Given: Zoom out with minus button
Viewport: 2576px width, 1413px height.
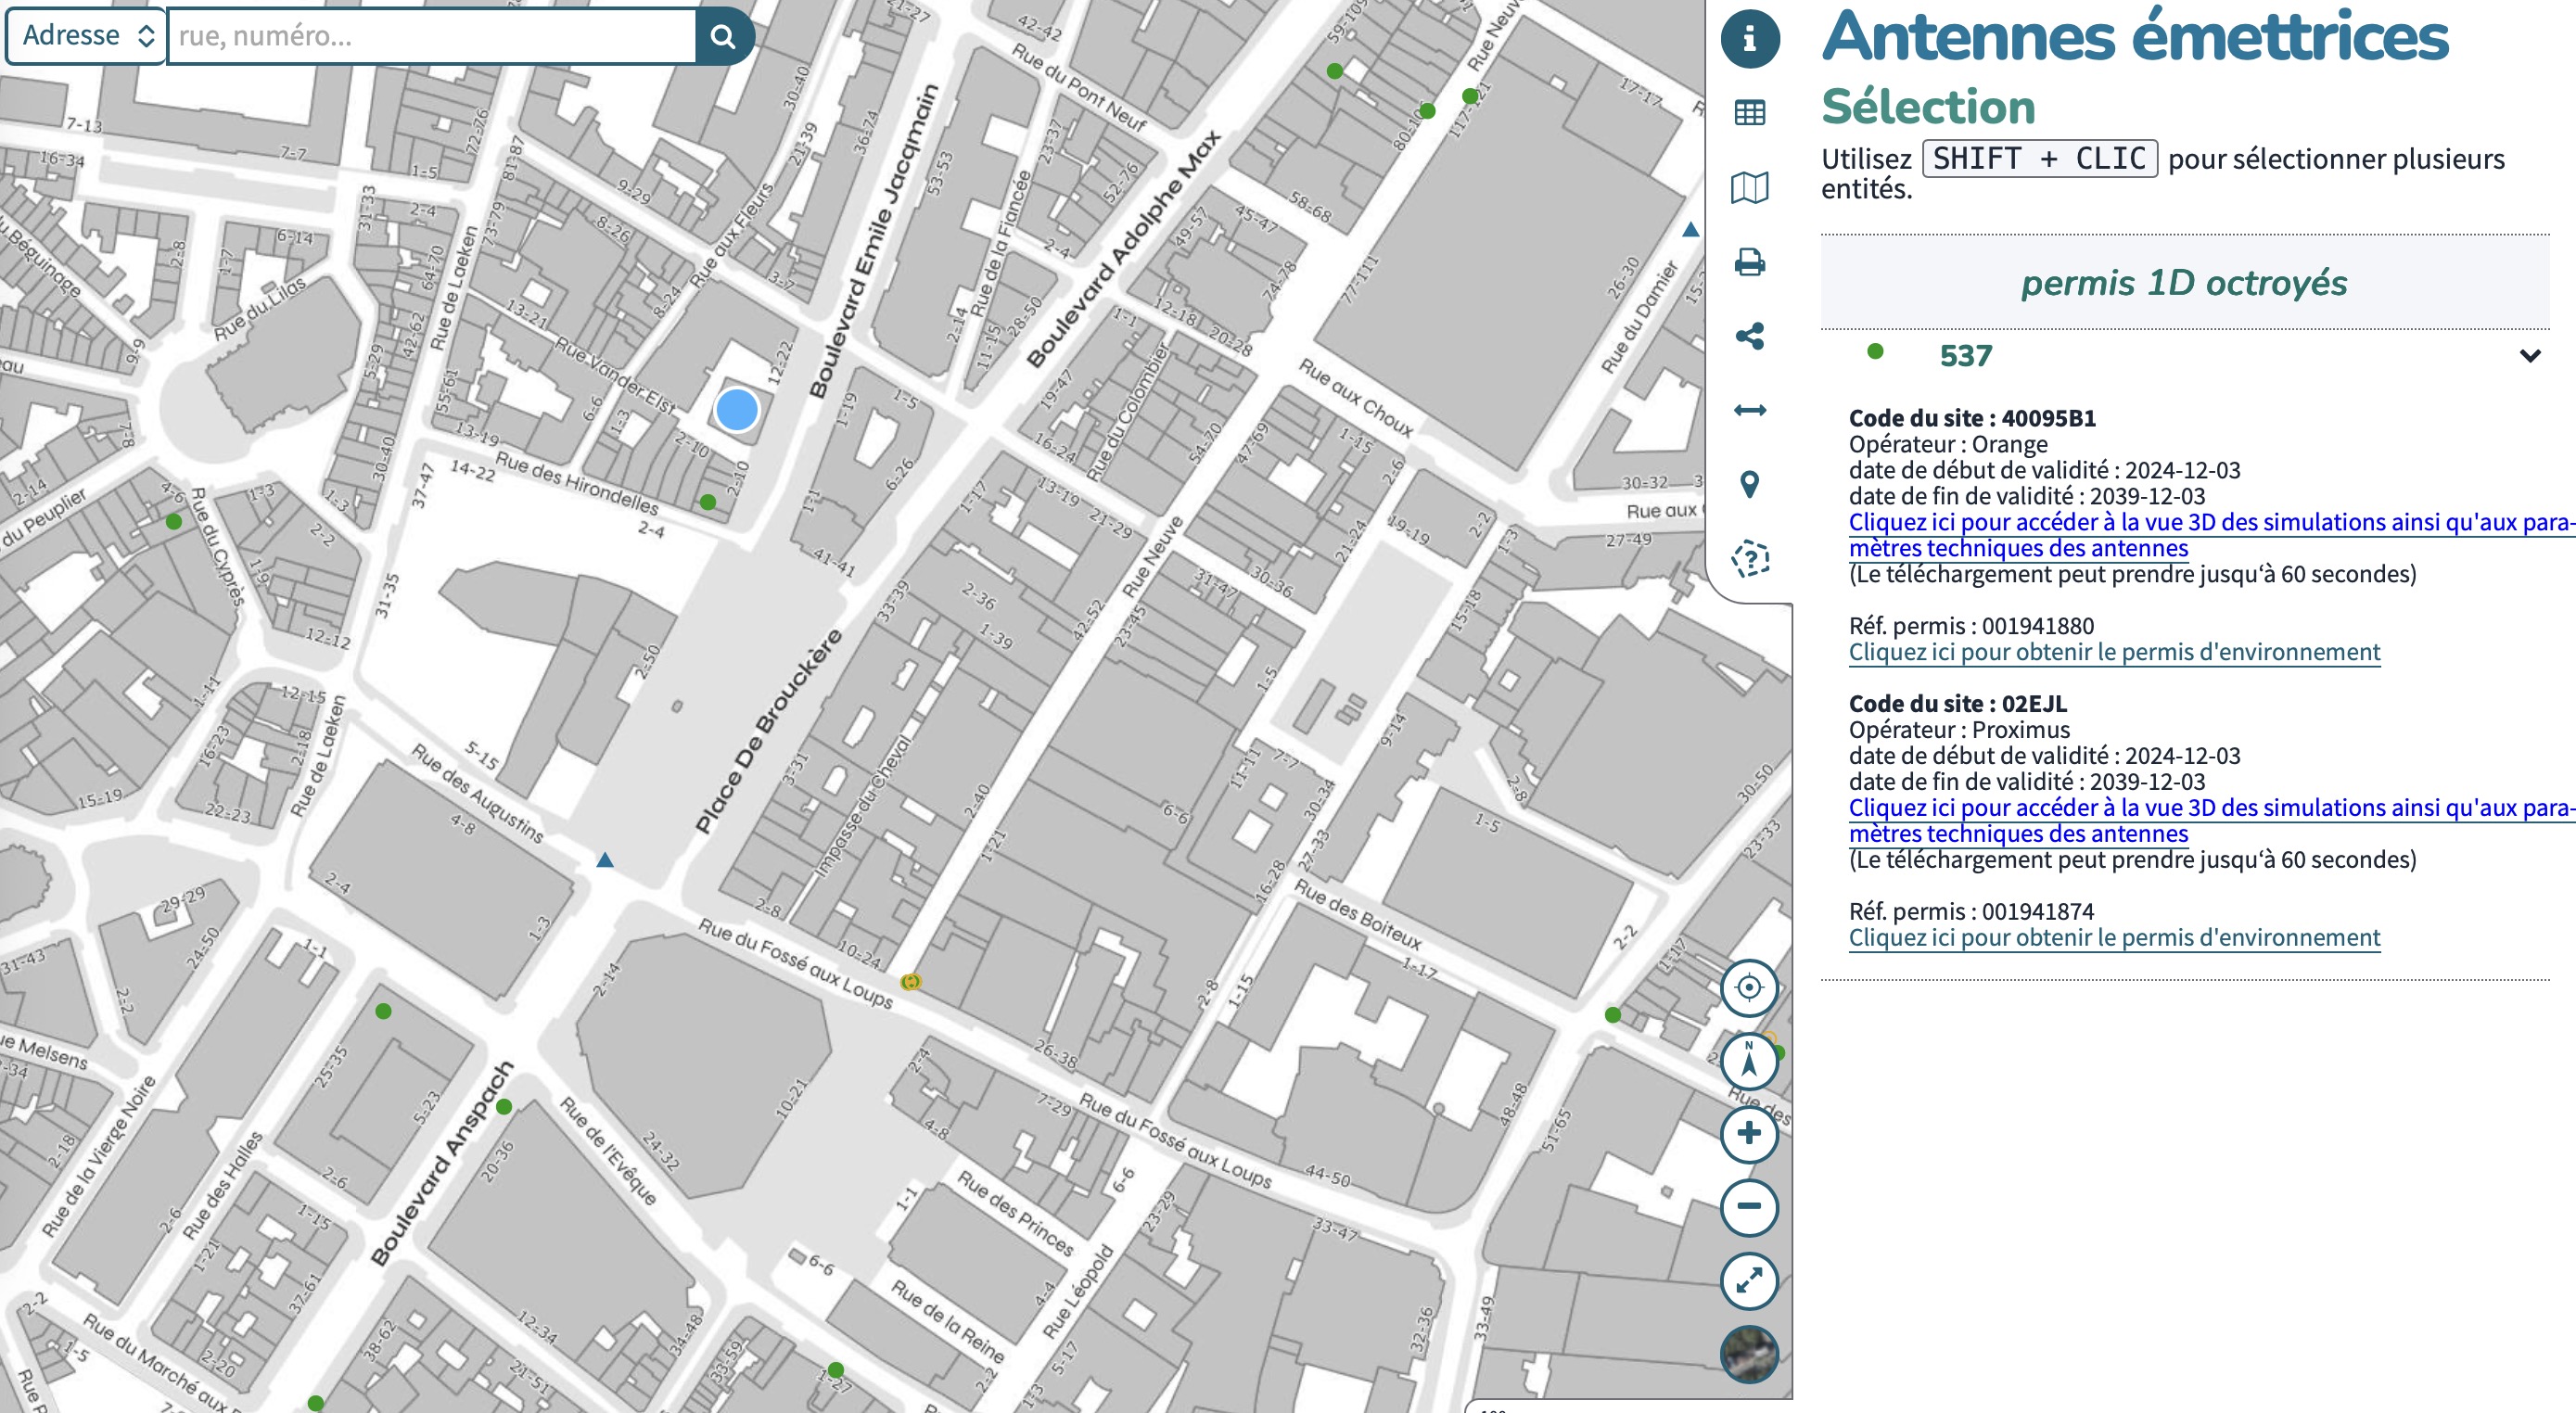Looking at the screenshot, I should click(x=1748, y=1206).
